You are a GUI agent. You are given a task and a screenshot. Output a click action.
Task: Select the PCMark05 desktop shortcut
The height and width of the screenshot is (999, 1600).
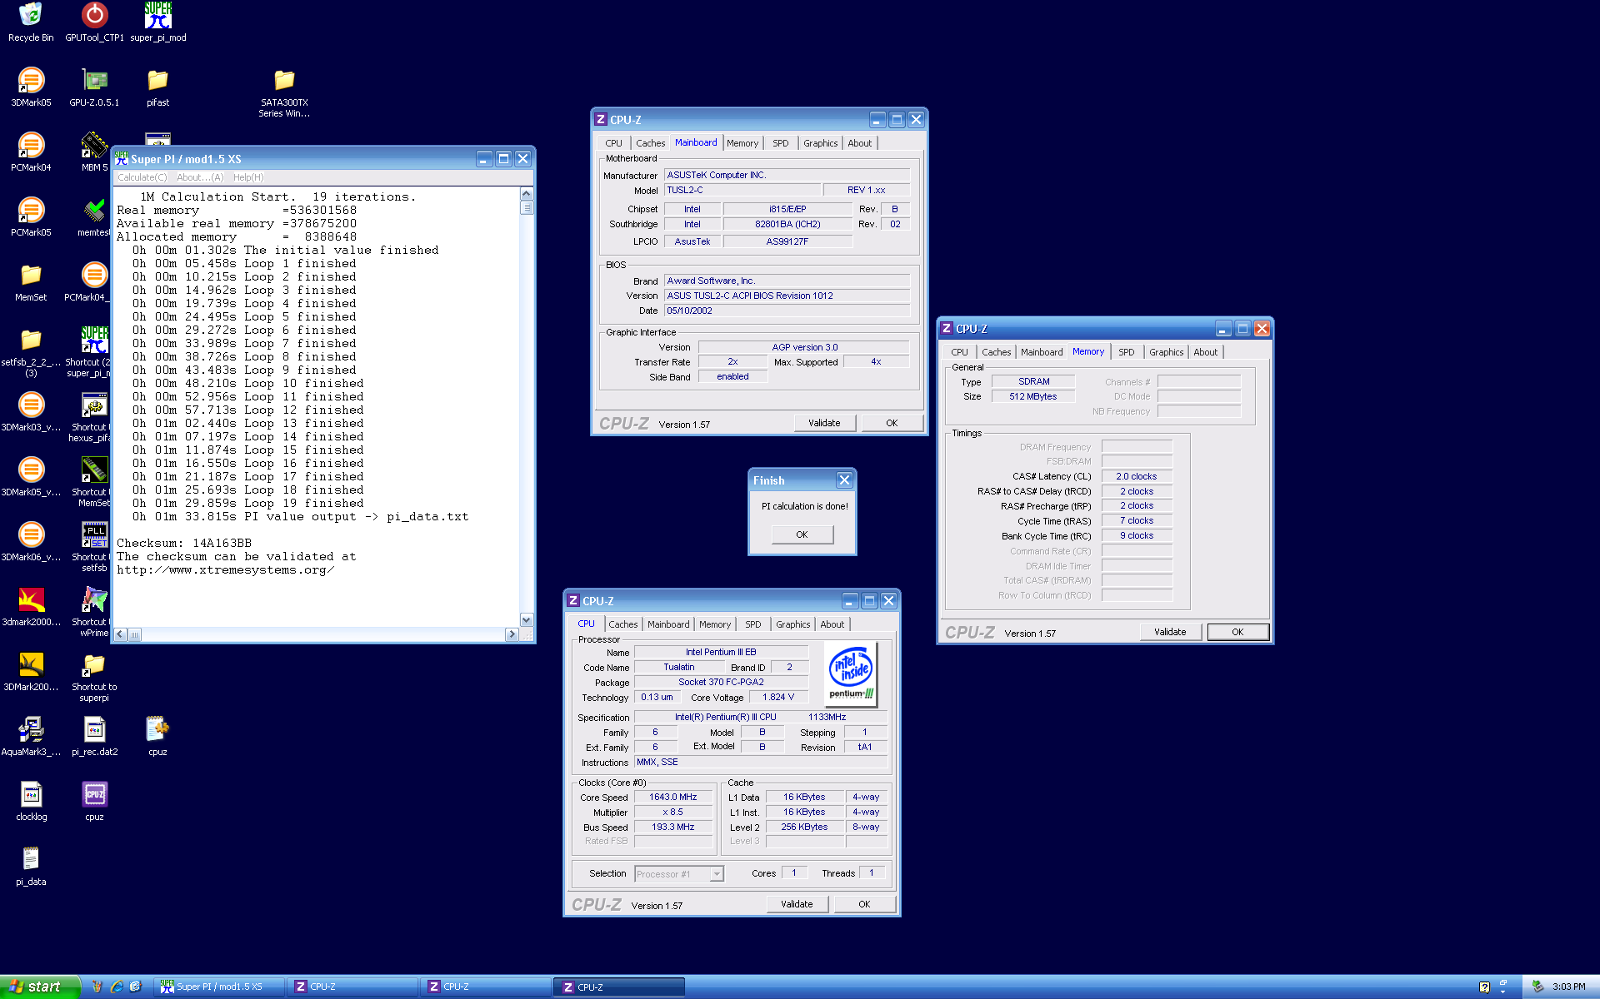31,216
